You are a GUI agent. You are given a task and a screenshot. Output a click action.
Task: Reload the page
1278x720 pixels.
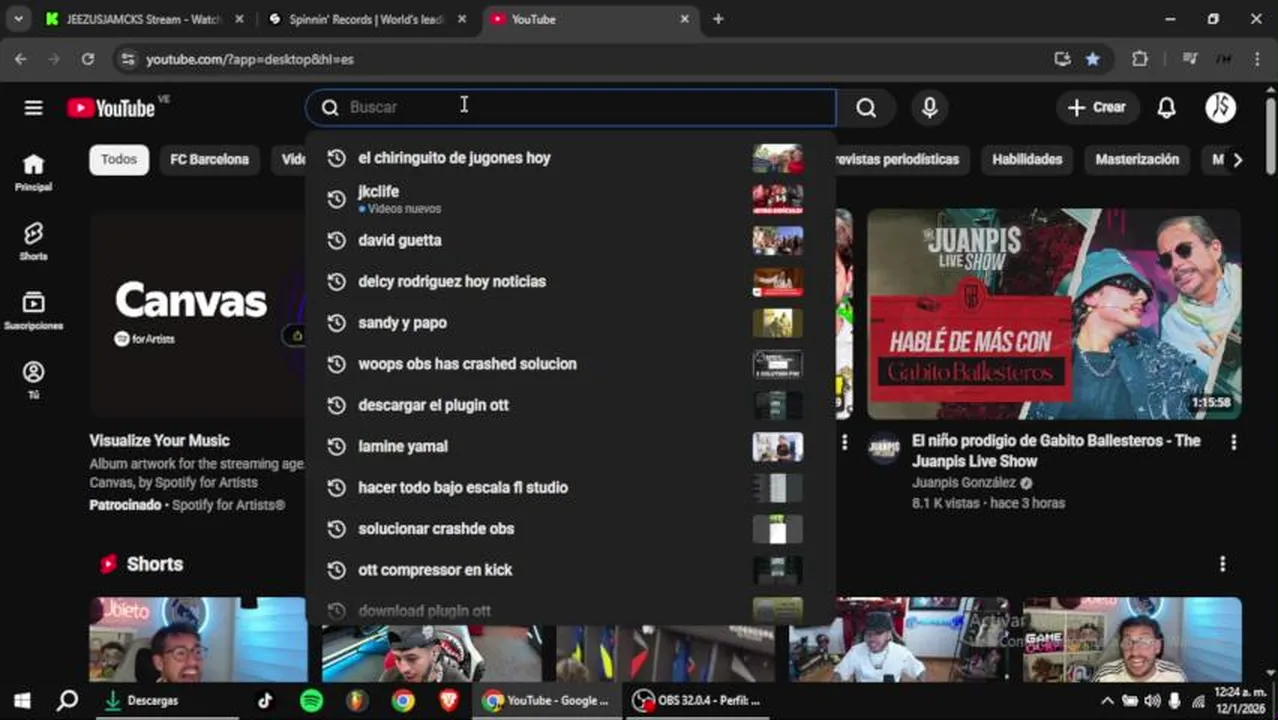tap(88, 59)
